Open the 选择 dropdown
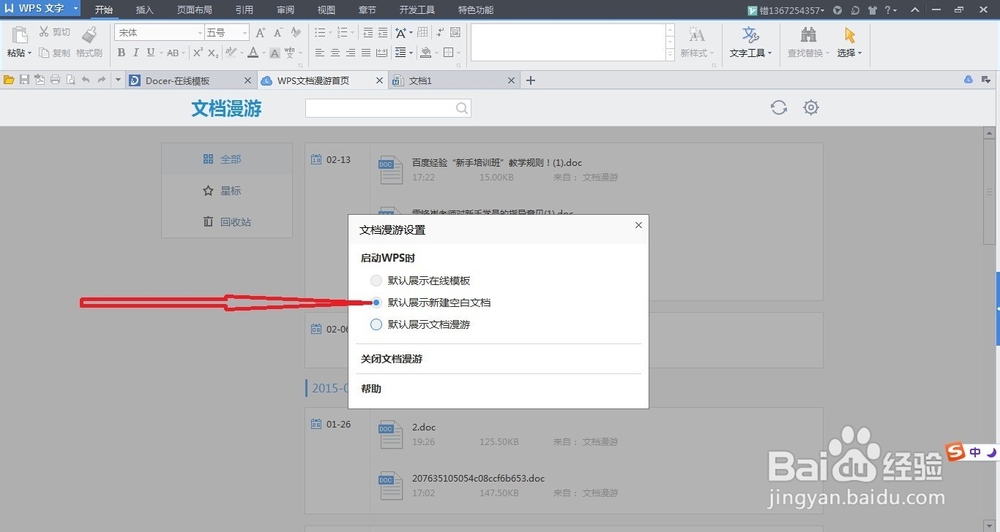This screenshot has height=532, width=1000. [x=849, y=53]
